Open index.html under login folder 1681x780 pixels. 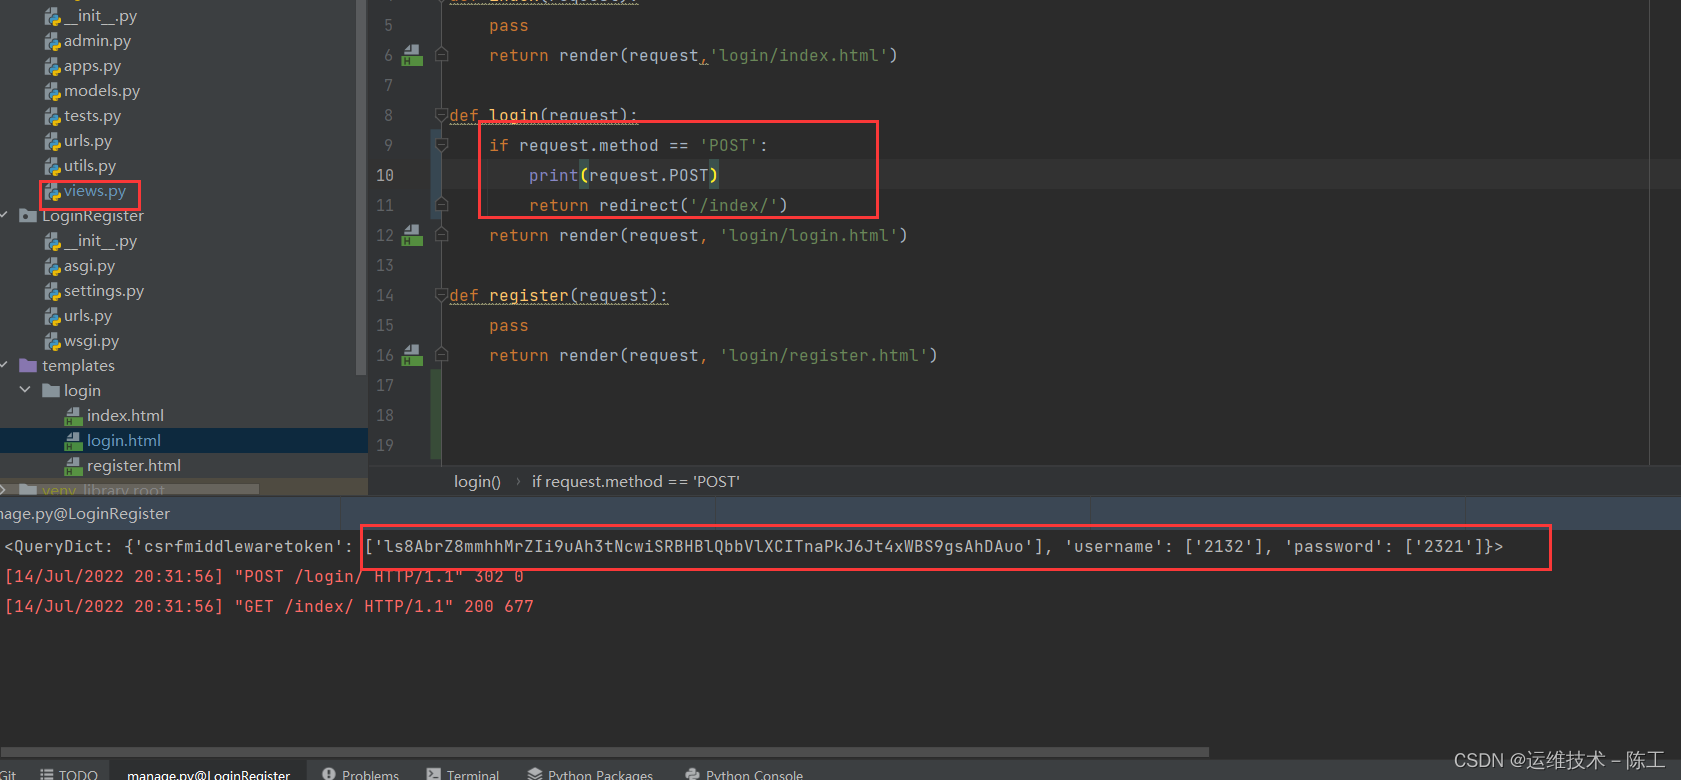click(125, 416)
